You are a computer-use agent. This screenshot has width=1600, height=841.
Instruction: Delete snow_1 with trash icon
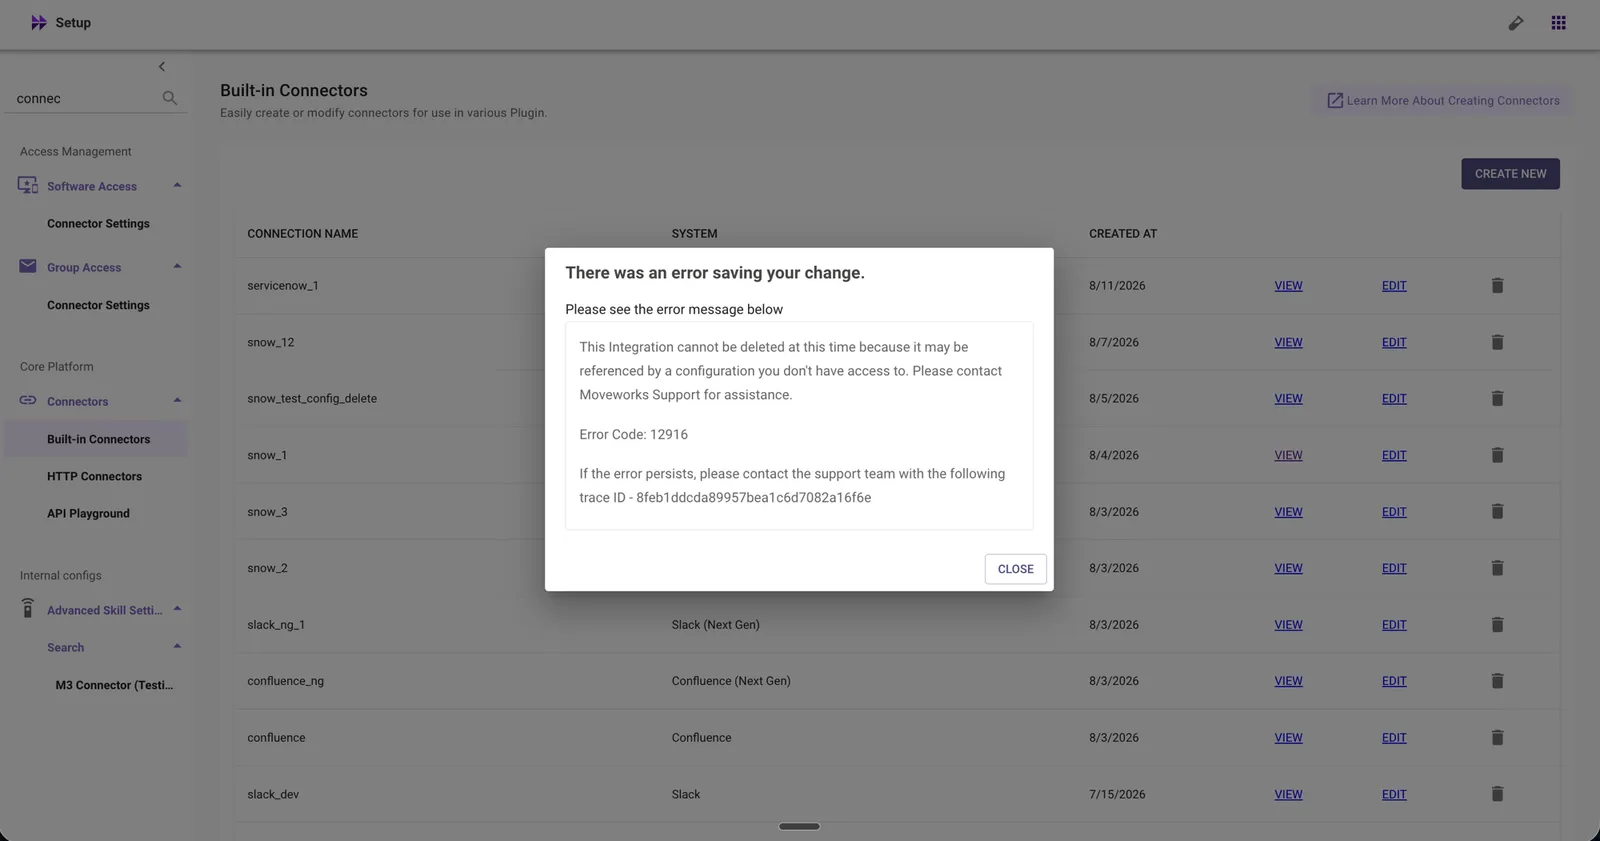(1497, 455)
